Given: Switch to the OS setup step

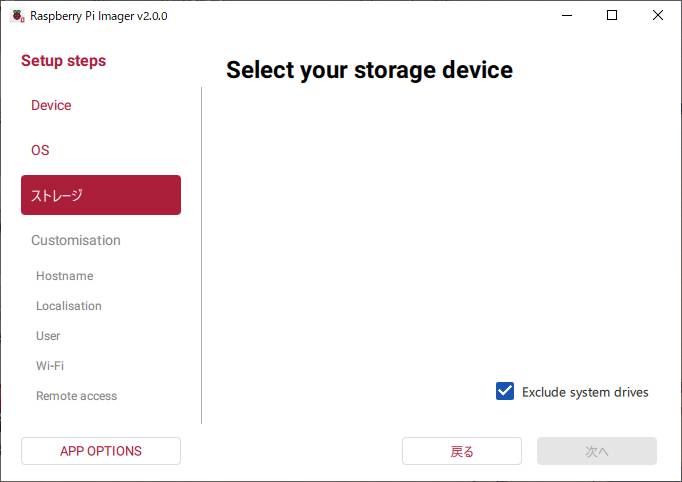Looking at the screenshot, I should 40,150.
